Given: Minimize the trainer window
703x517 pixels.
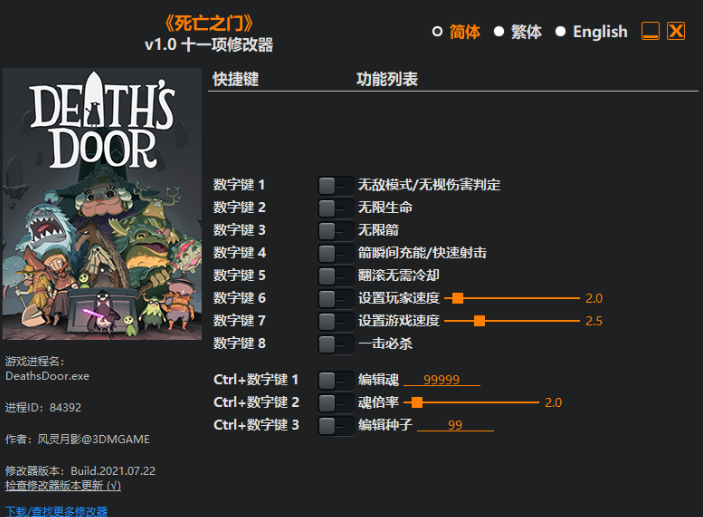Looking at the screenshot, I should (650, 31).
